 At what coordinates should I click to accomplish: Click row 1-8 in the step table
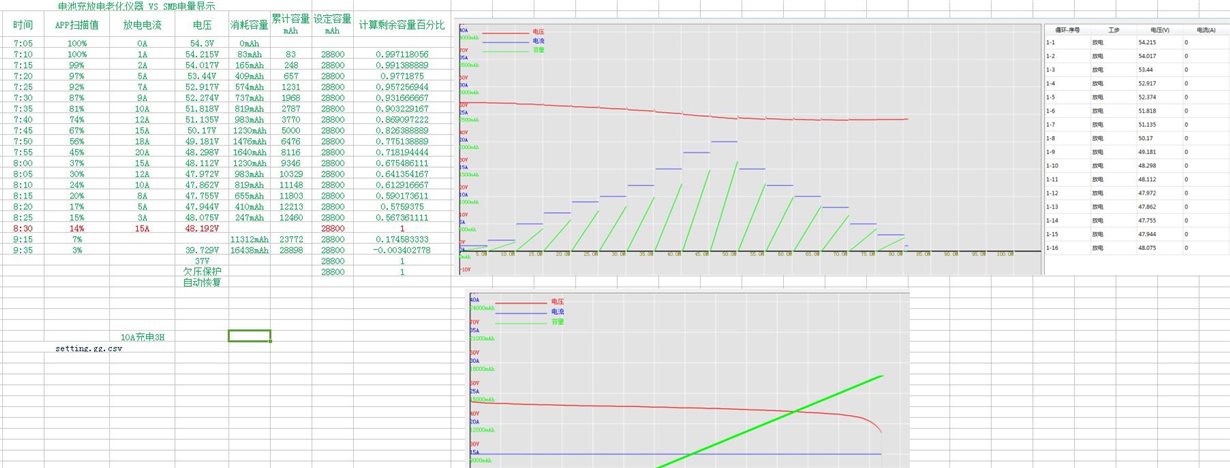coord(1136,138)
